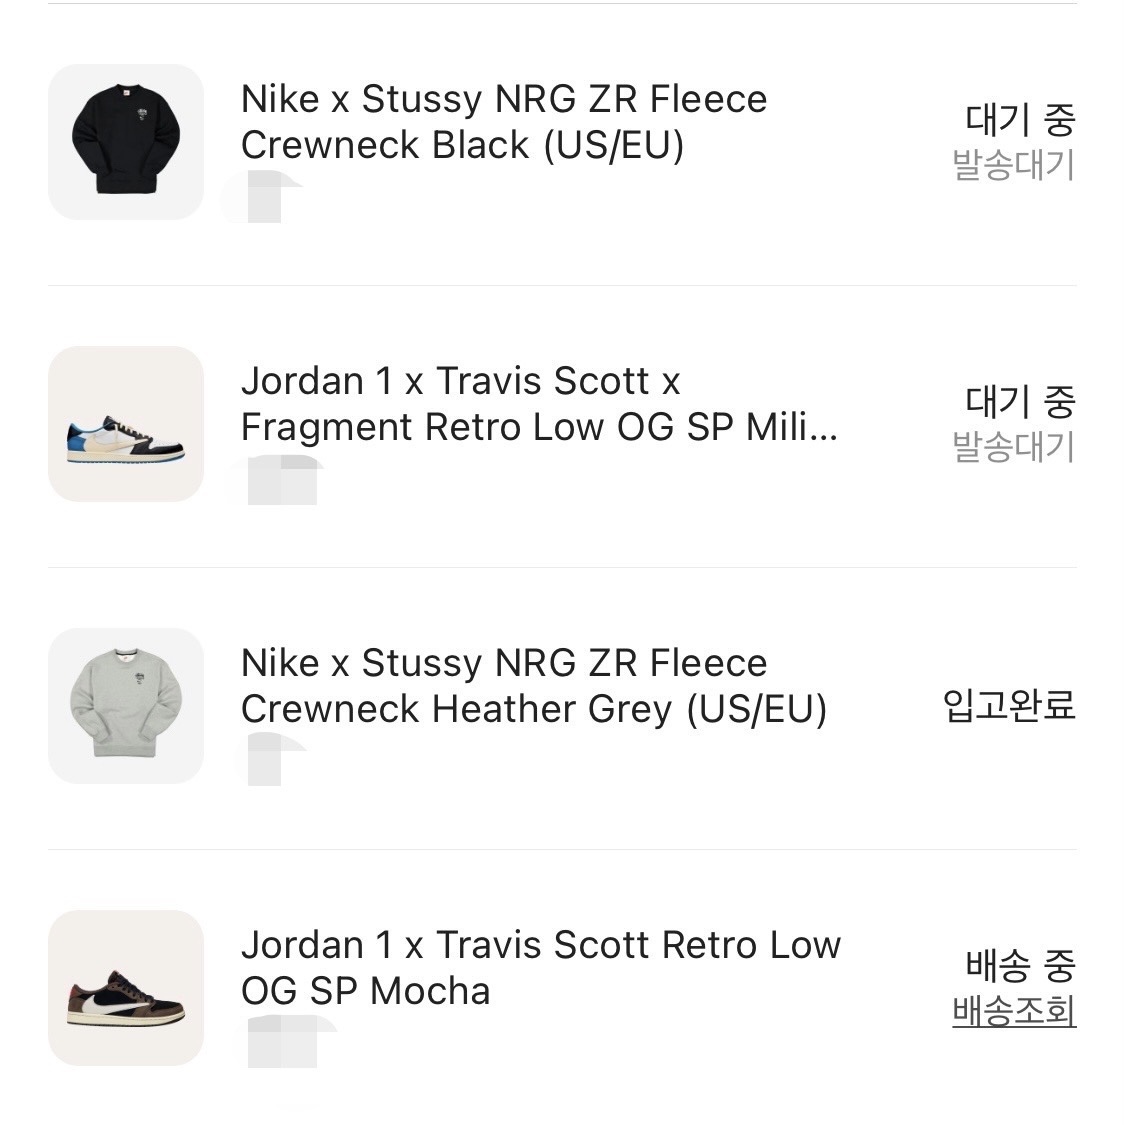The image size is (1125, 1125).
Task: Tap 발송대기 beside the Fragment sneaker
Action: pyautogui.click(x=1014, y=447)
